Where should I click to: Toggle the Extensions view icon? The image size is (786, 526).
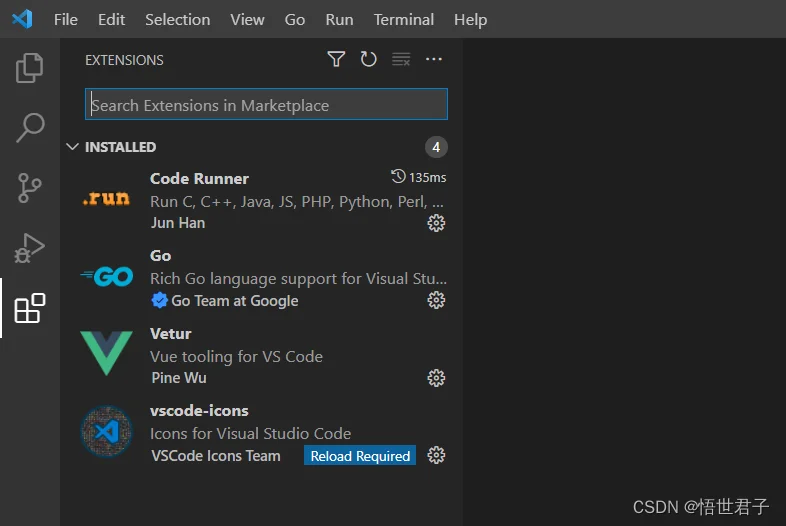coord(30,308)
